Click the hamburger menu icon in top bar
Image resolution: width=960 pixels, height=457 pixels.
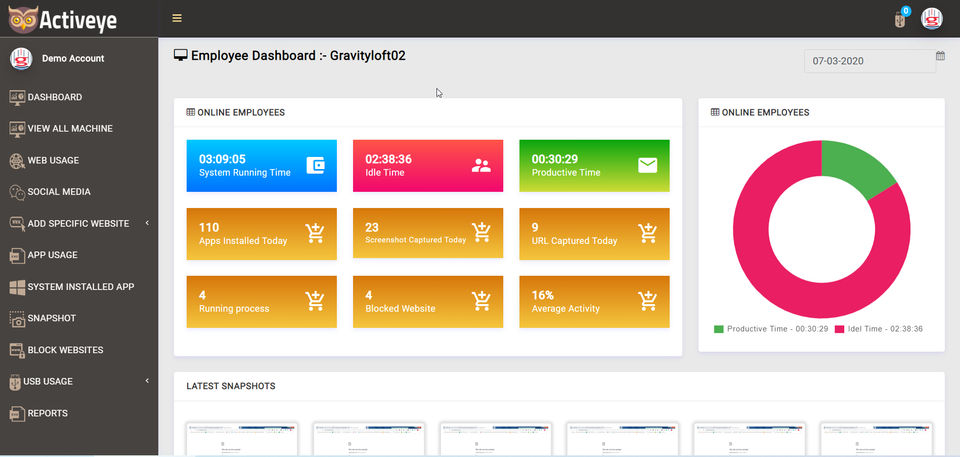(177, 18)
